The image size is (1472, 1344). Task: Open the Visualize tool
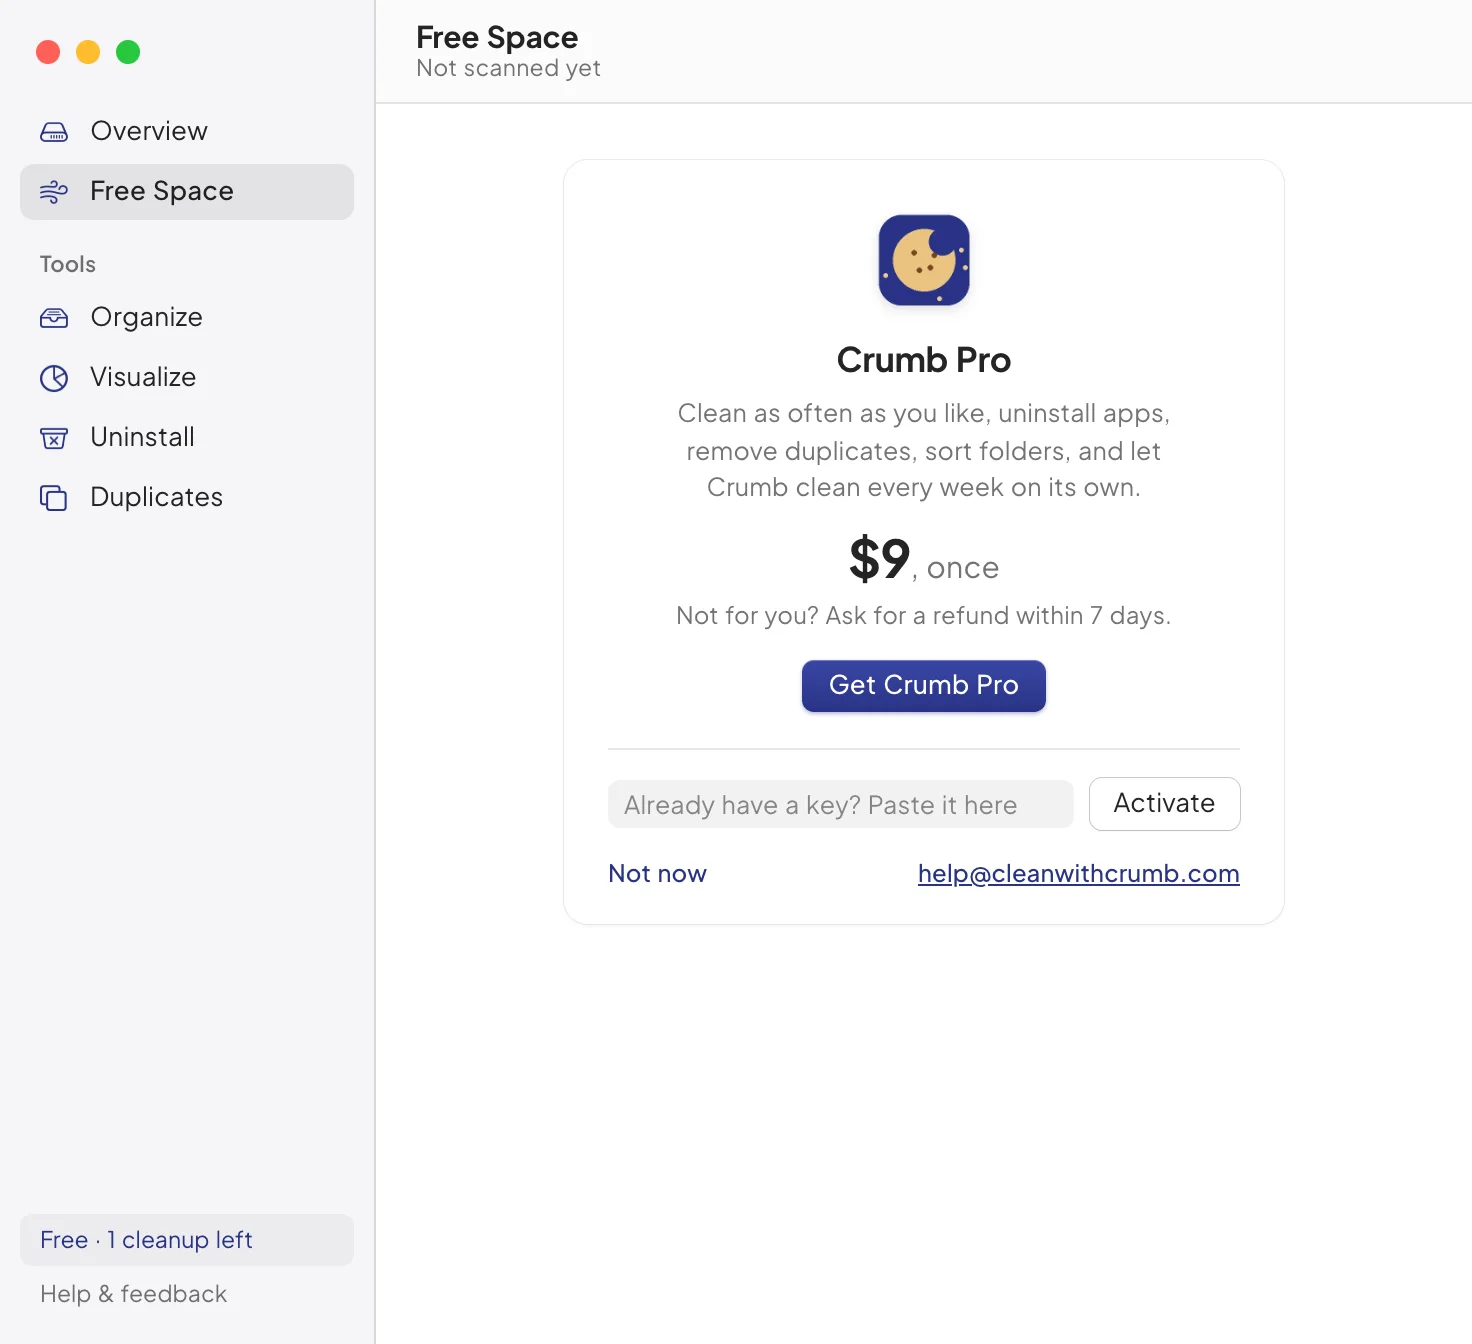coord(187,377)
